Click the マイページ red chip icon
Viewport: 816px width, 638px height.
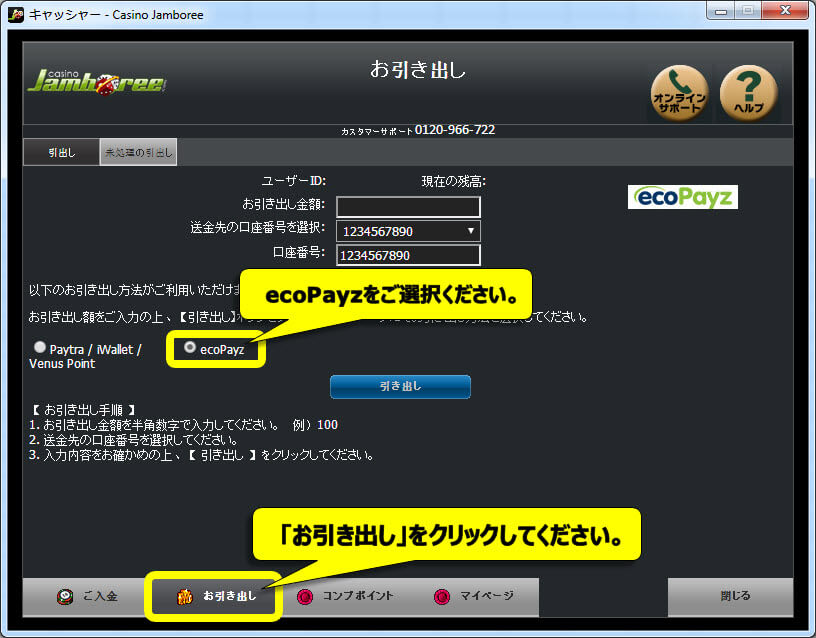[442, 596]
